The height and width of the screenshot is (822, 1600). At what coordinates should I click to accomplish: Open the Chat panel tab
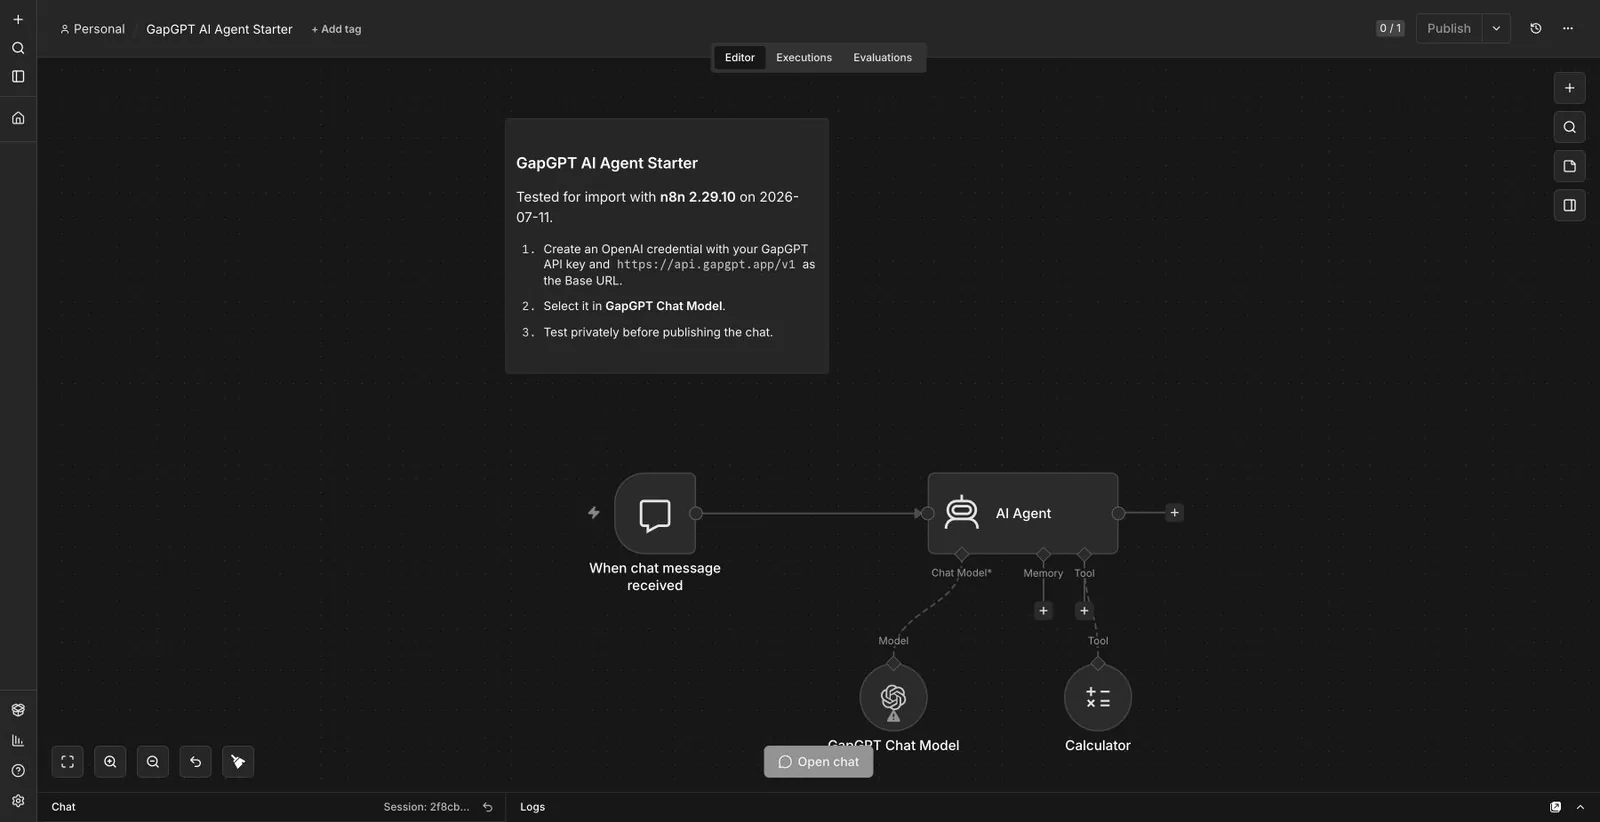click(64, 807)
